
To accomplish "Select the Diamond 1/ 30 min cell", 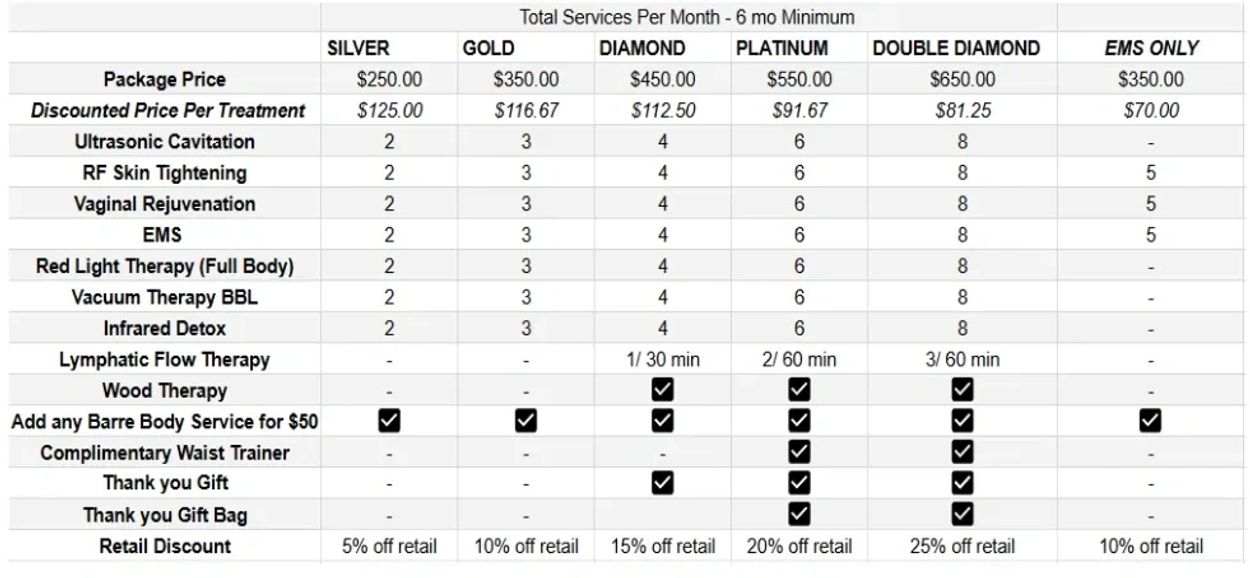I will (662, 359).
